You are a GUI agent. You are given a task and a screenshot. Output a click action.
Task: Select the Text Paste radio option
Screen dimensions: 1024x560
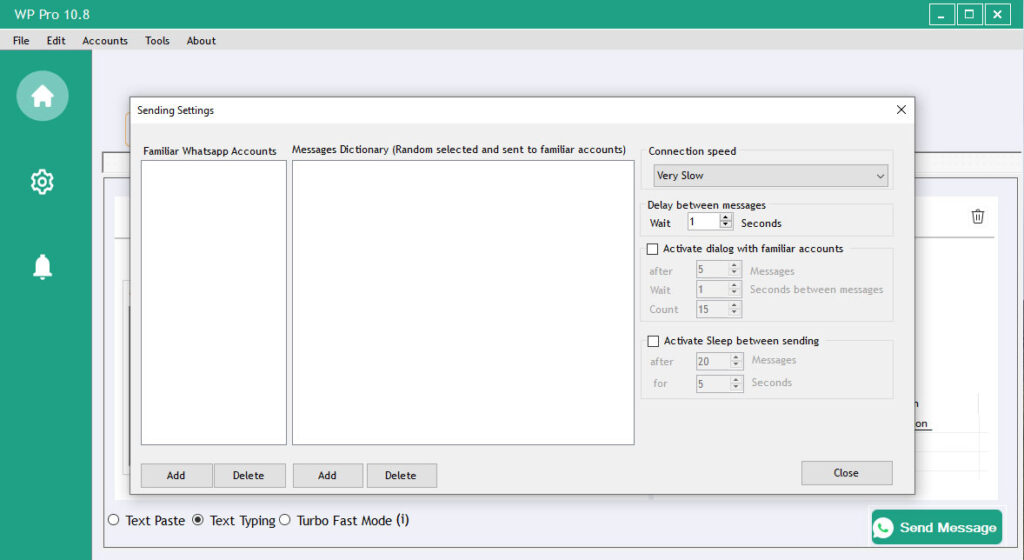pyautogui.click(x=113, y=520)
